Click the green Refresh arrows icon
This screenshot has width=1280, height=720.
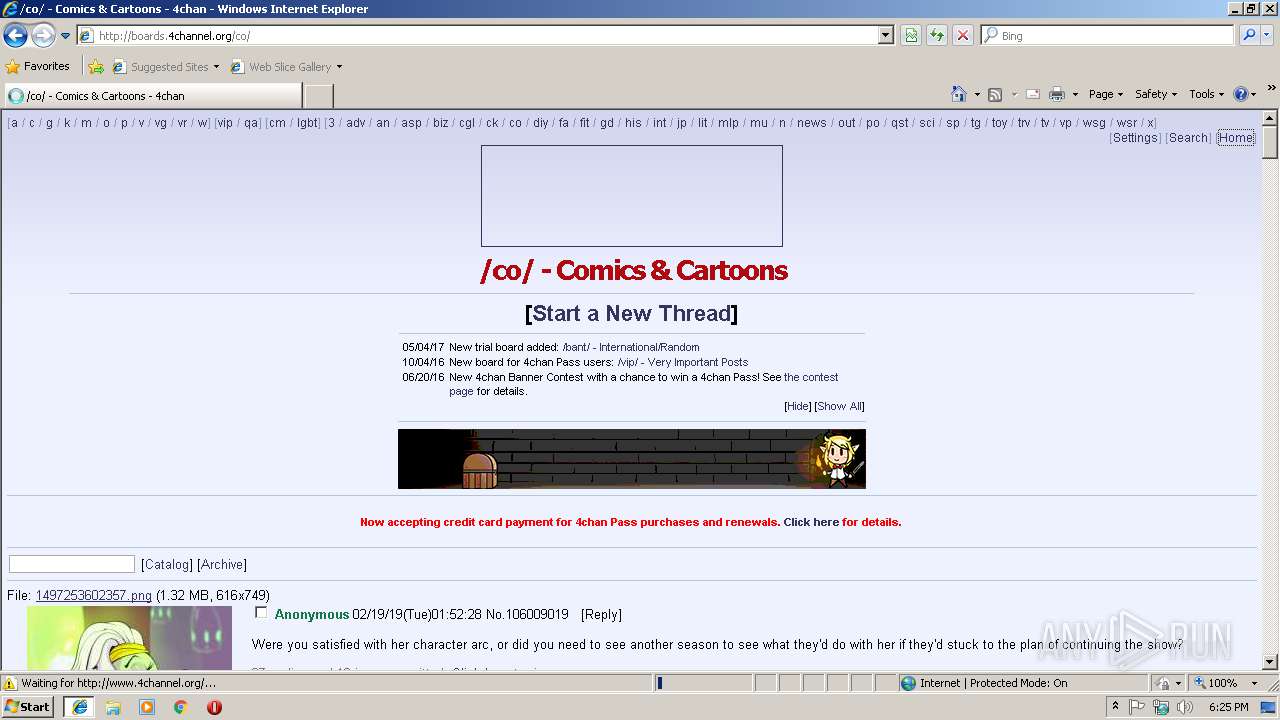pos(937,35)
